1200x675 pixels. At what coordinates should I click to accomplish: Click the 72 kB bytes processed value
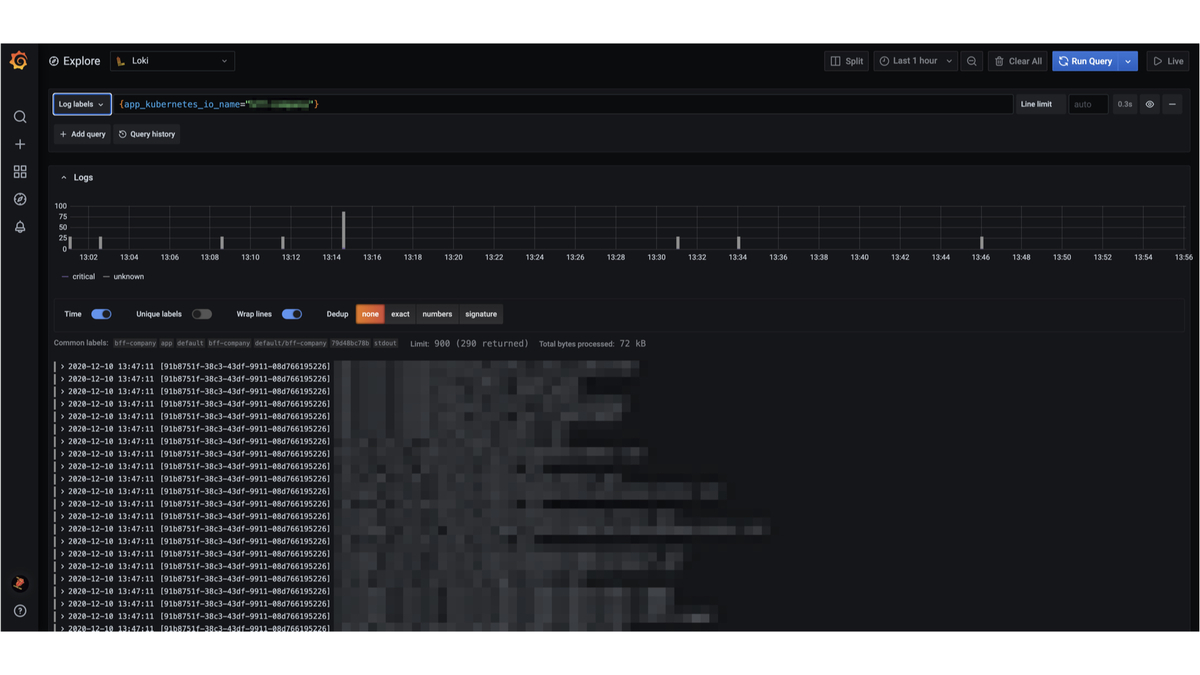coord(632,343)
